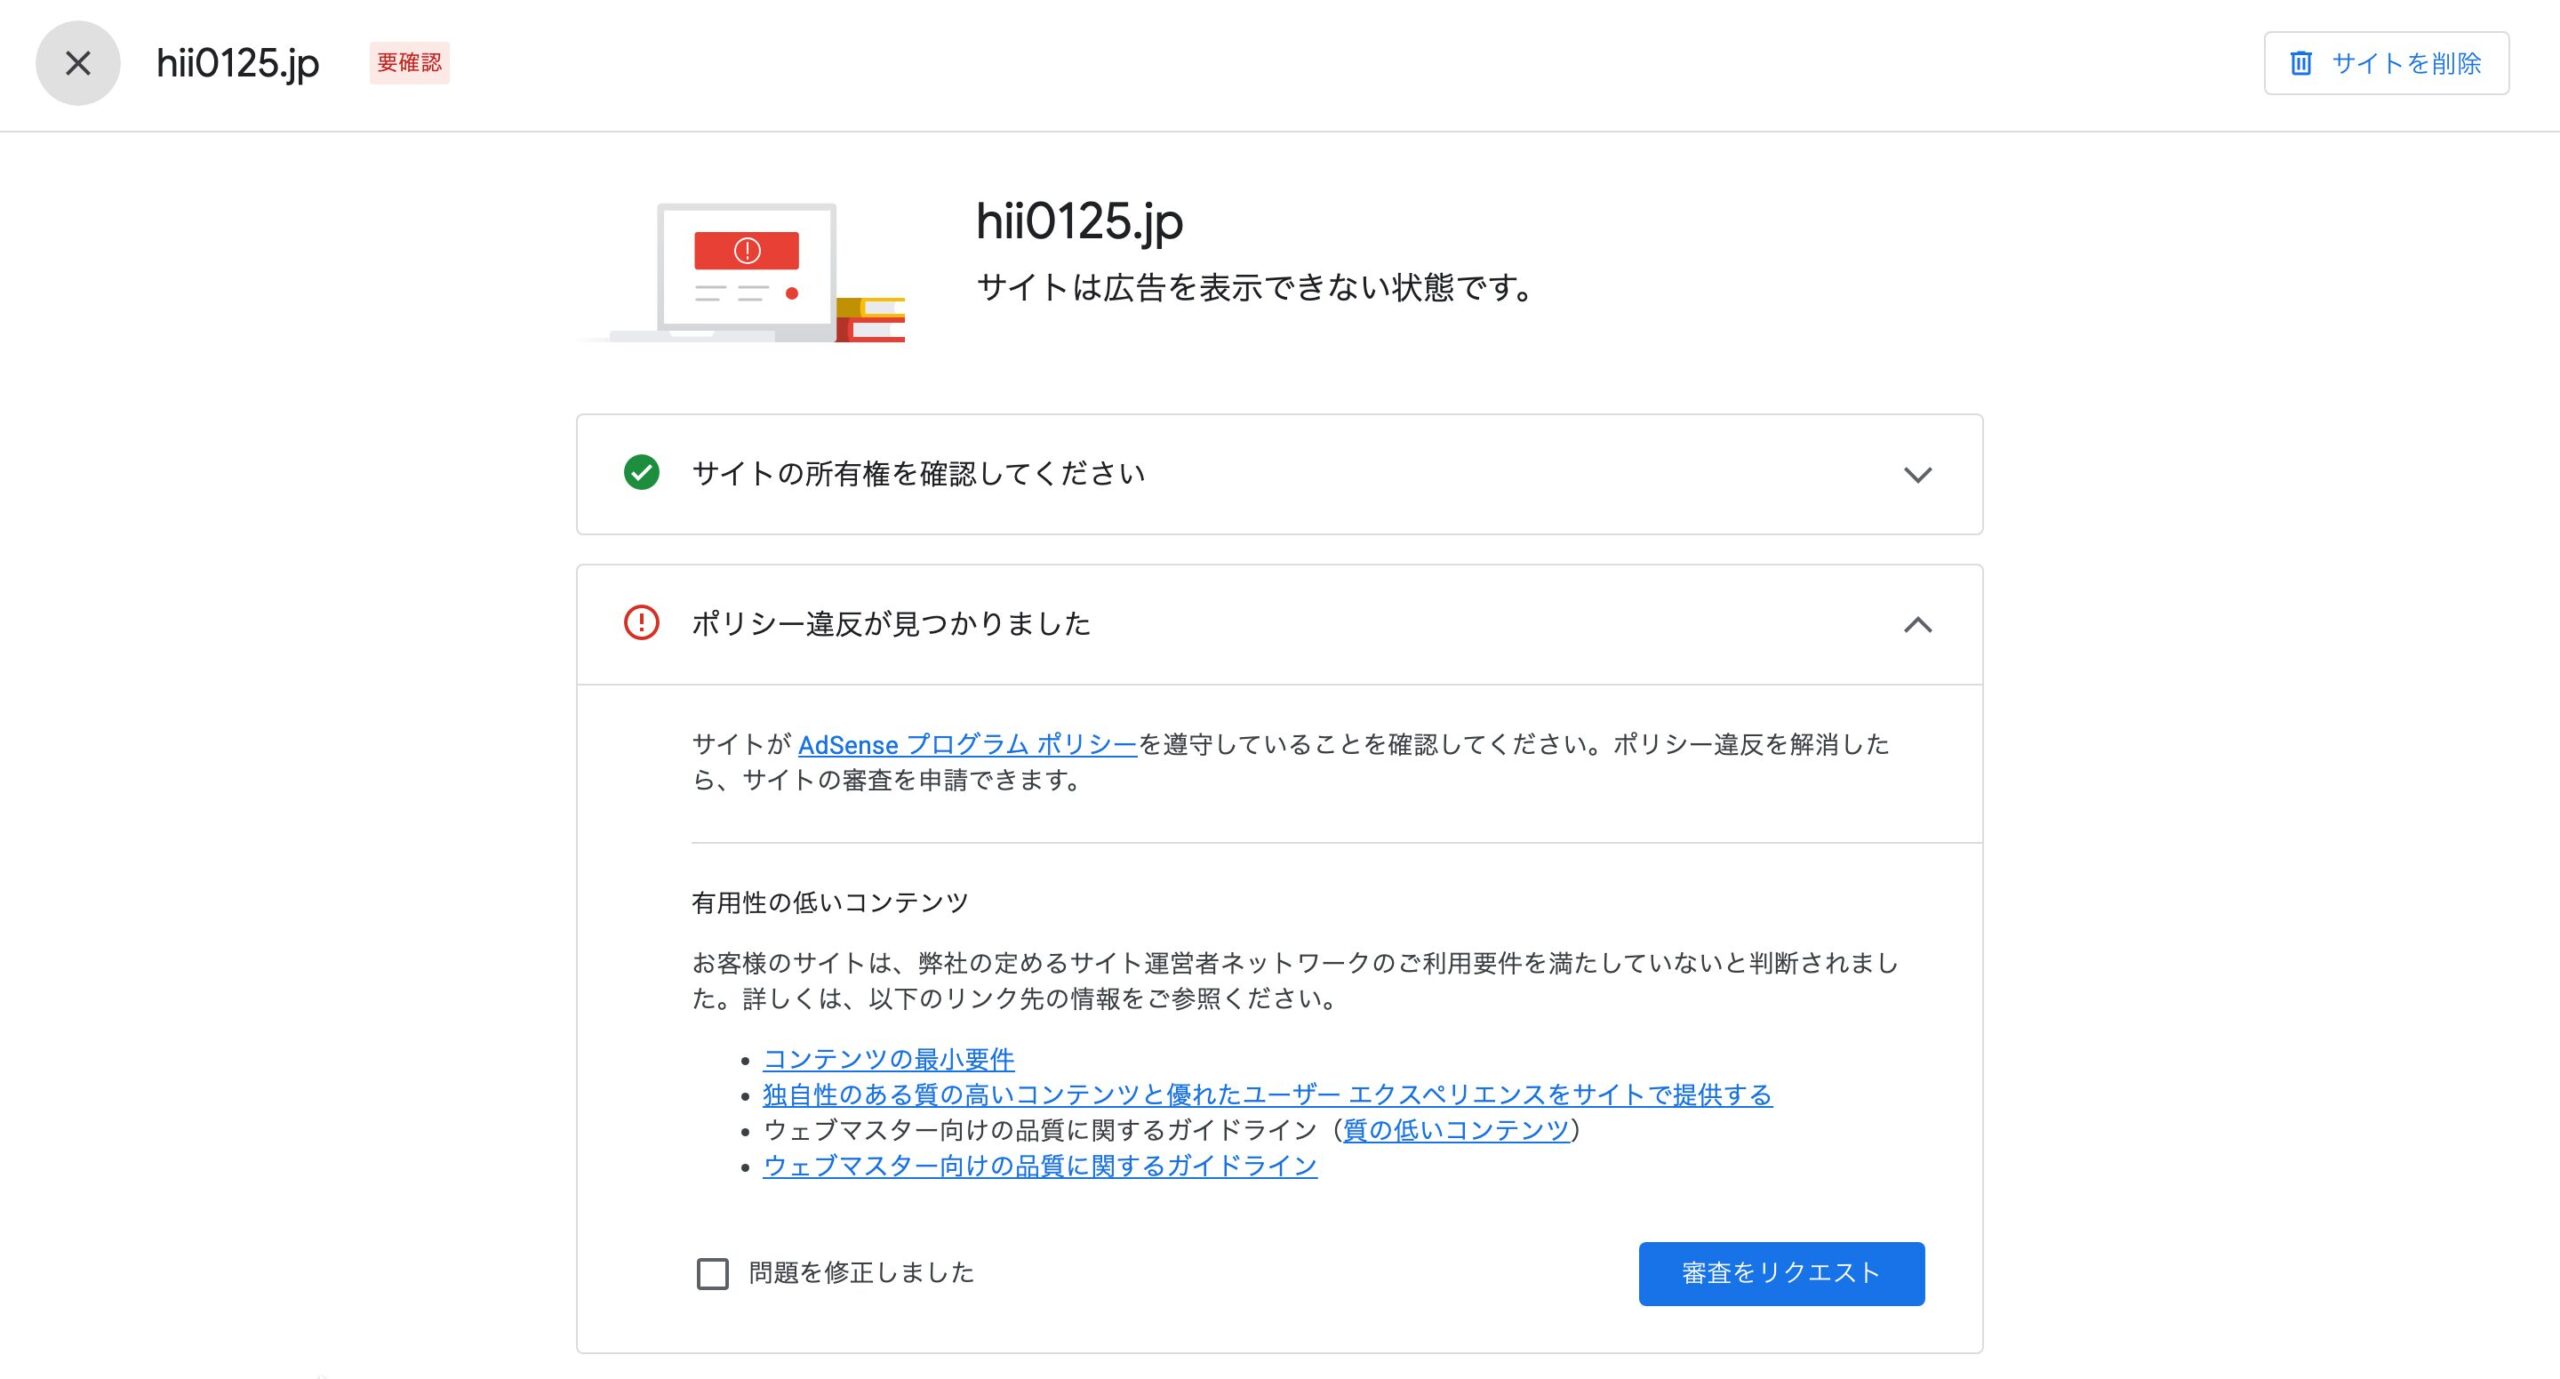Click the ポリシー違反が見つかりました title text
This screenshot has width=2560, height=1379.
891,624
